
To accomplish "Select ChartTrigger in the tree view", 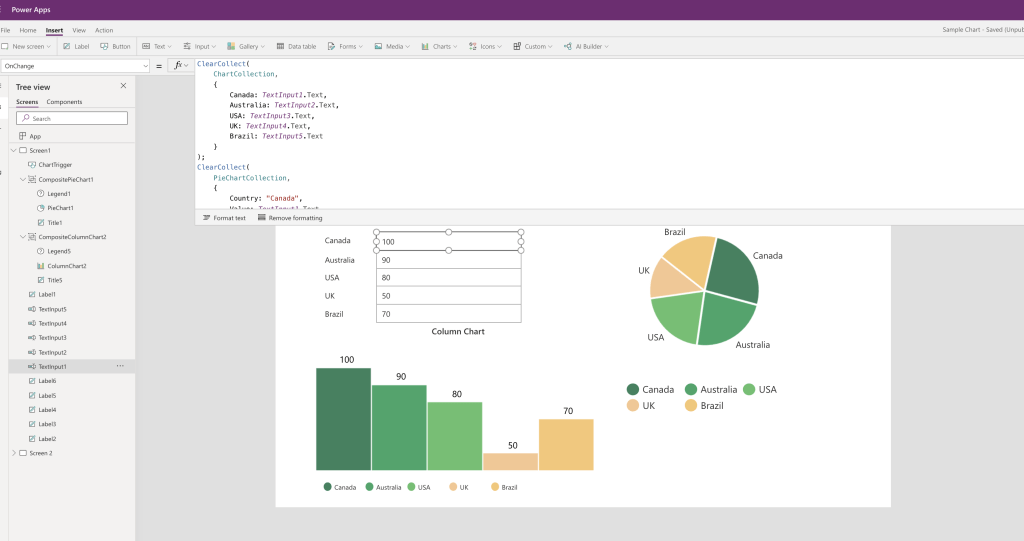I will coord(54,165).
